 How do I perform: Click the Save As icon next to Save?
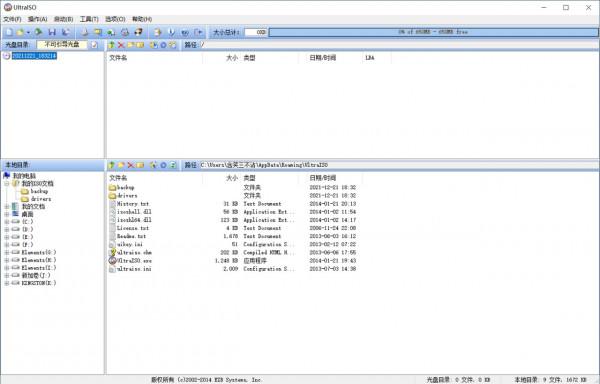click(66, 33)
